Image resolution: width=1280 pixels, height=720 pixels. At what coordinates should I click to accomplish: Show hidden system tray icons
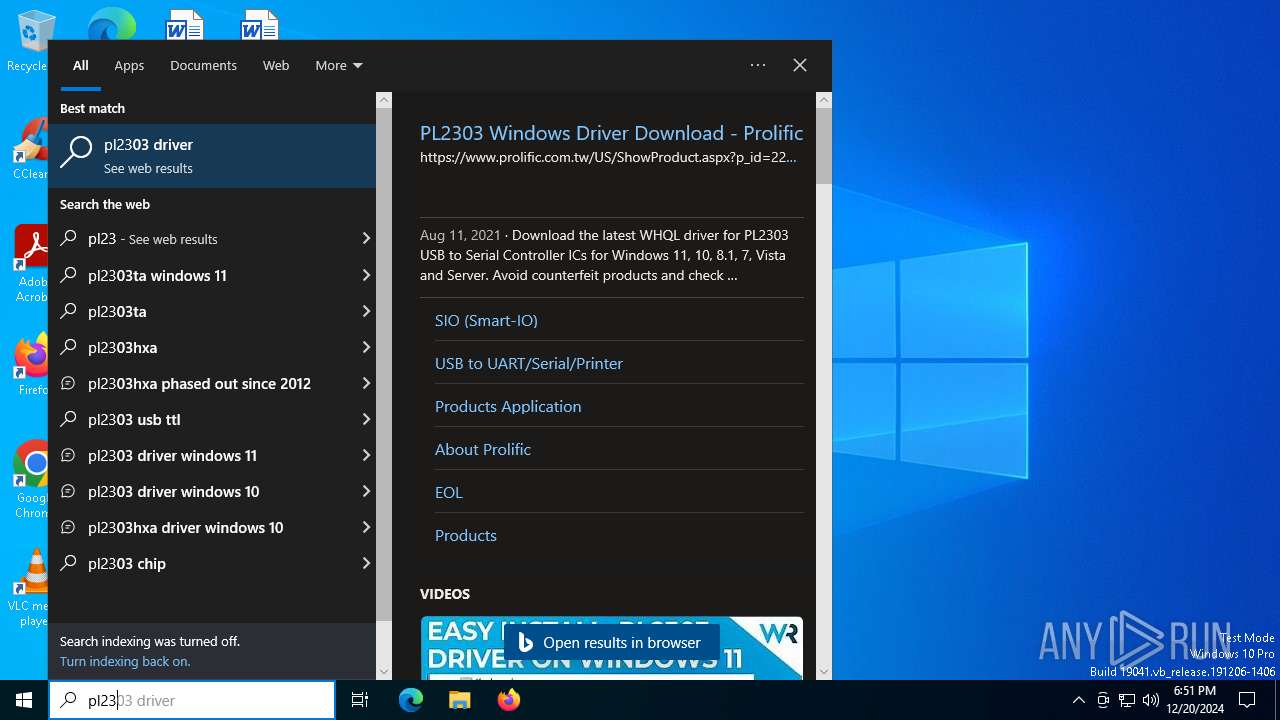tap(1078, 700)
